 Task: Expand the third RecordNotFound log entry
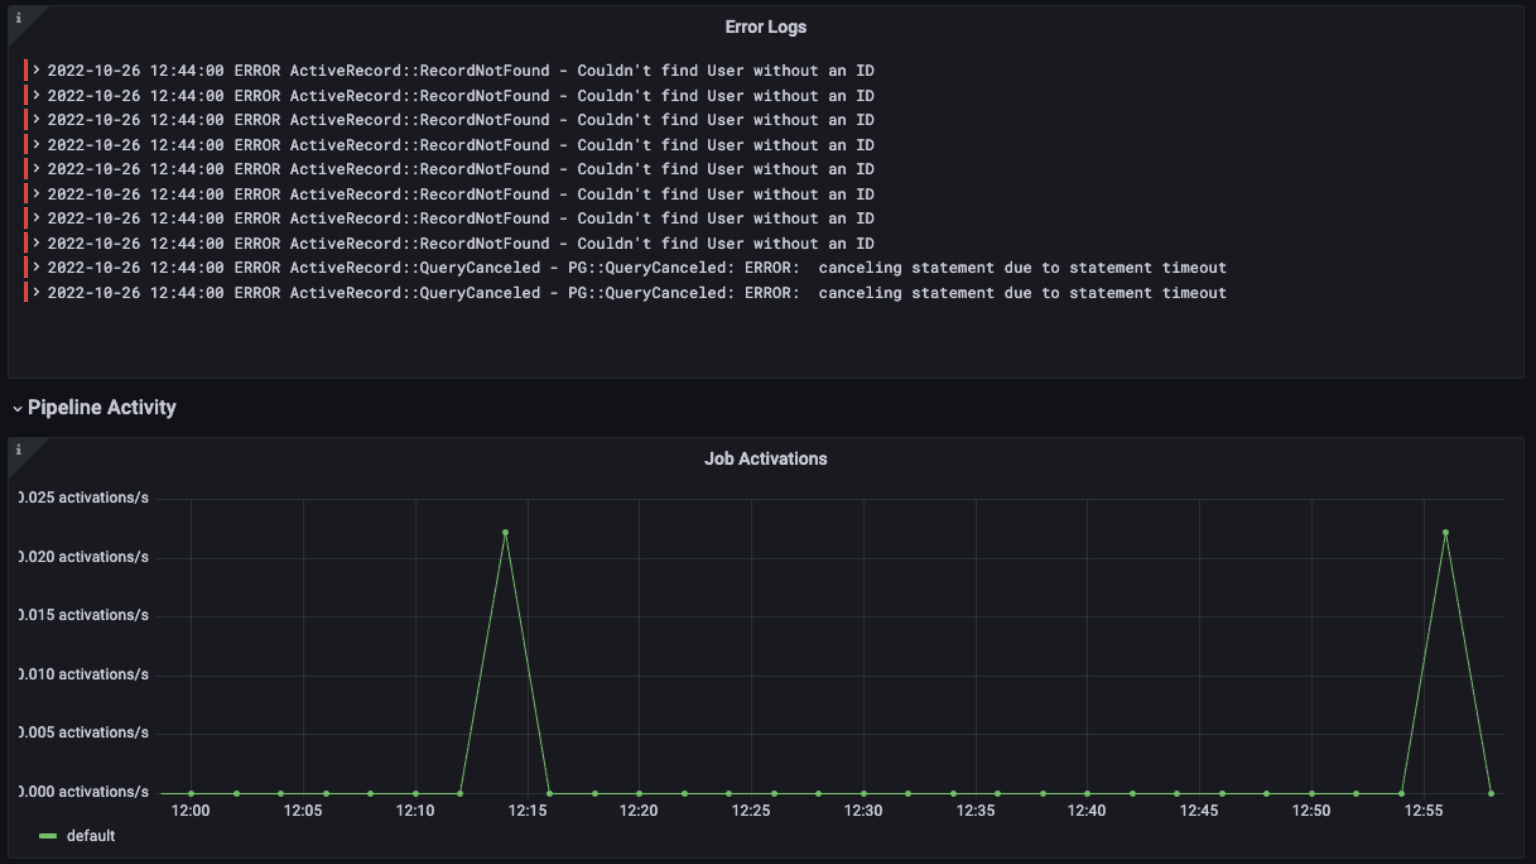tap(38, 119)
